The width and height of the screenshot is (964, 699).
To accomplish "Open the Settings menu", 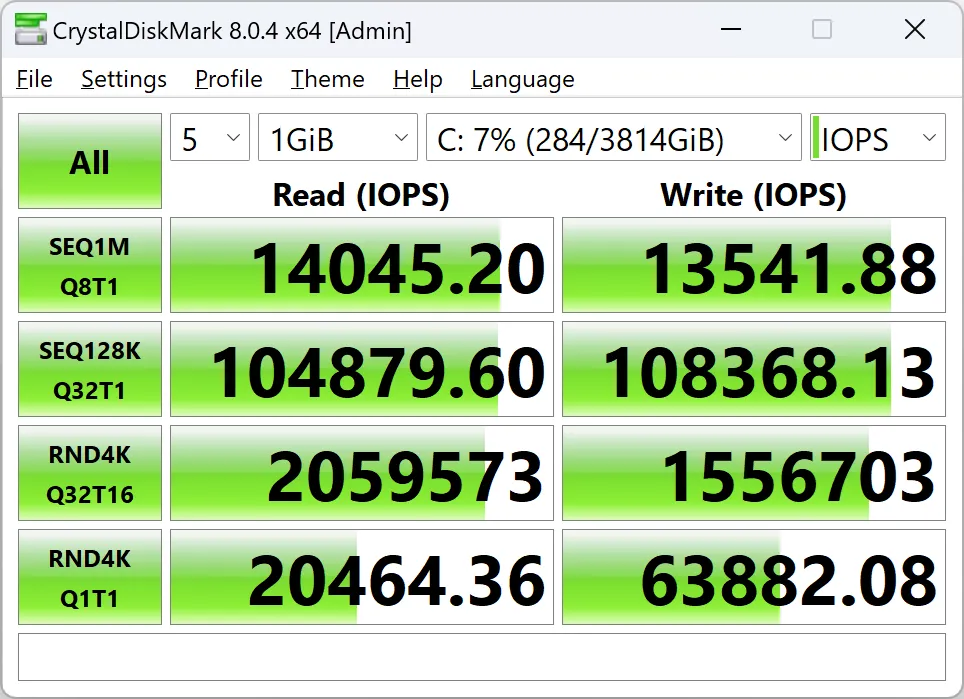I will (x=124, y=80).
